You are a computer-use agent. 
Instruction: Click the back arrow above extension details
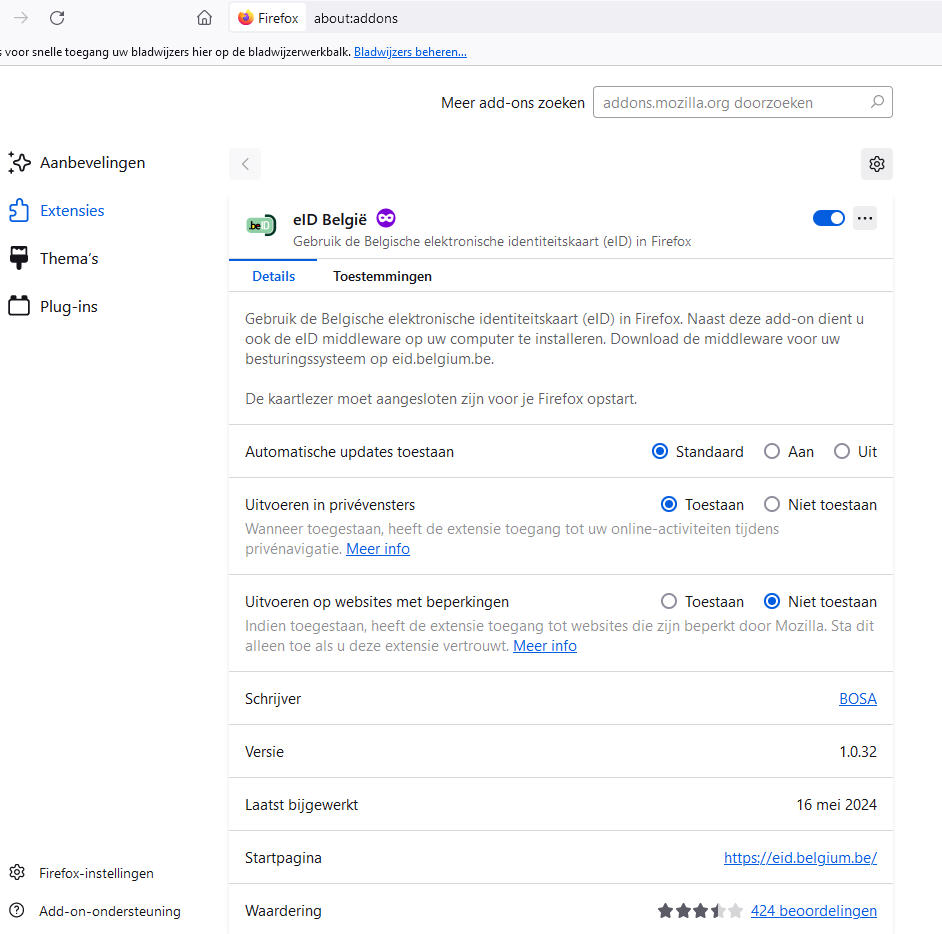click(245, 164)
